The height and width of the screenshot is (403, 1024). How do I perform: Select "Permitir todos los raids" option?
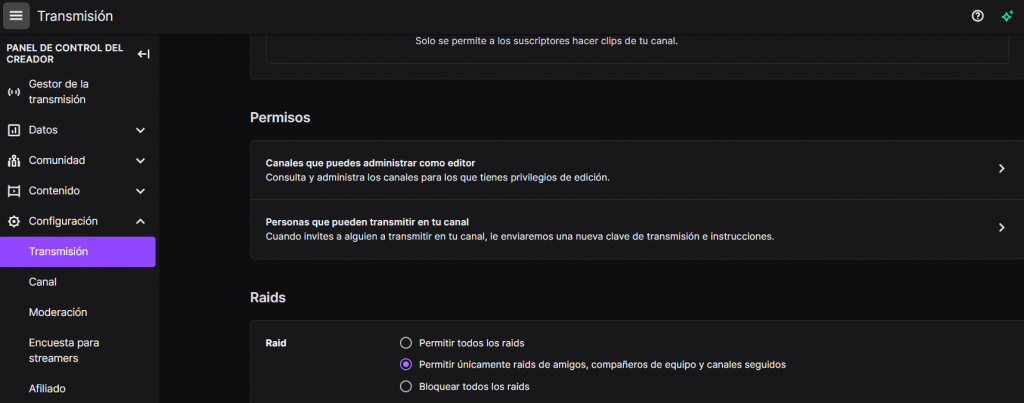[406, 343]
